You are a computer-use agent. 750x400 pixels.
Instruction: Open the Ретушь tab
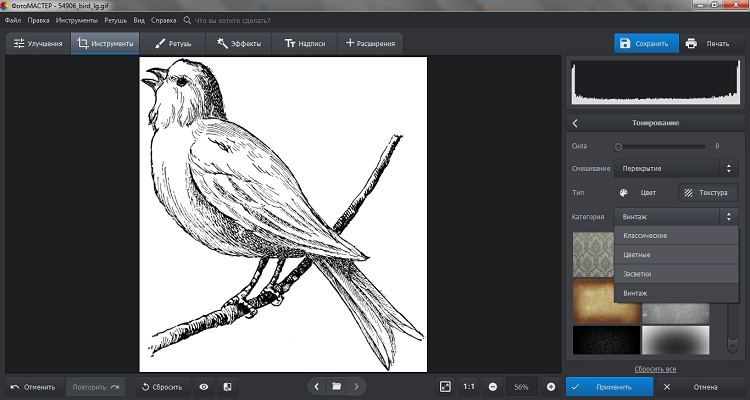click(174, 44)
